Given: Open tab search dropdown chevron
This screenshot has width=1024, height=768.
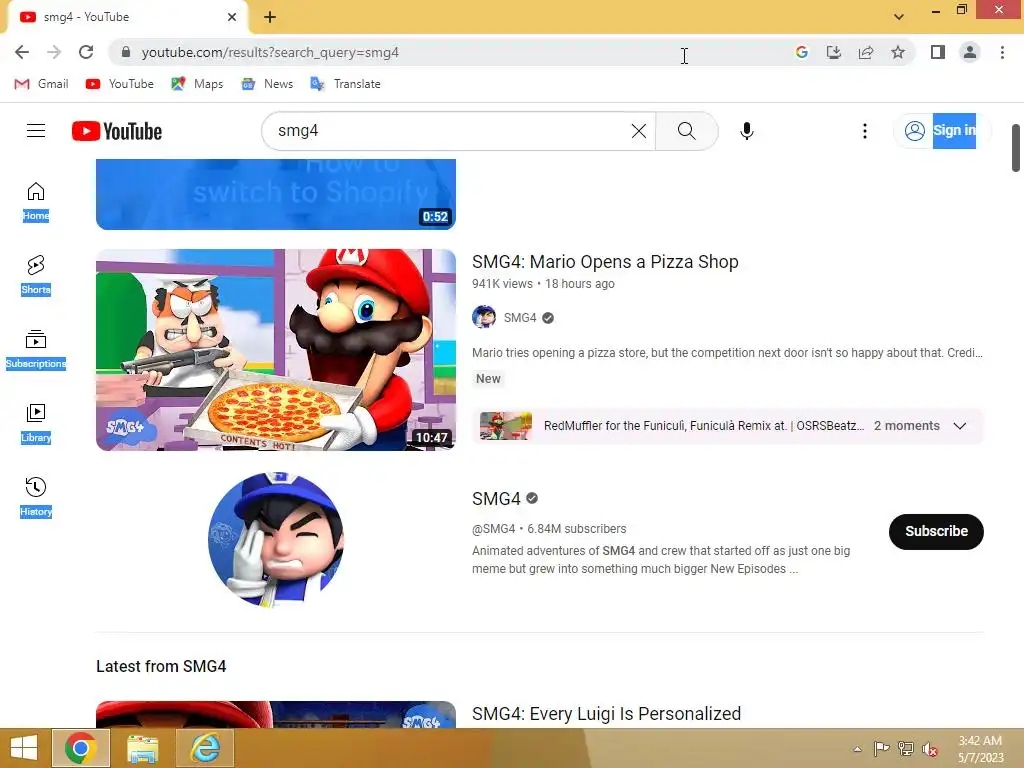Looking at the screenshot, I should click(899, 17).
